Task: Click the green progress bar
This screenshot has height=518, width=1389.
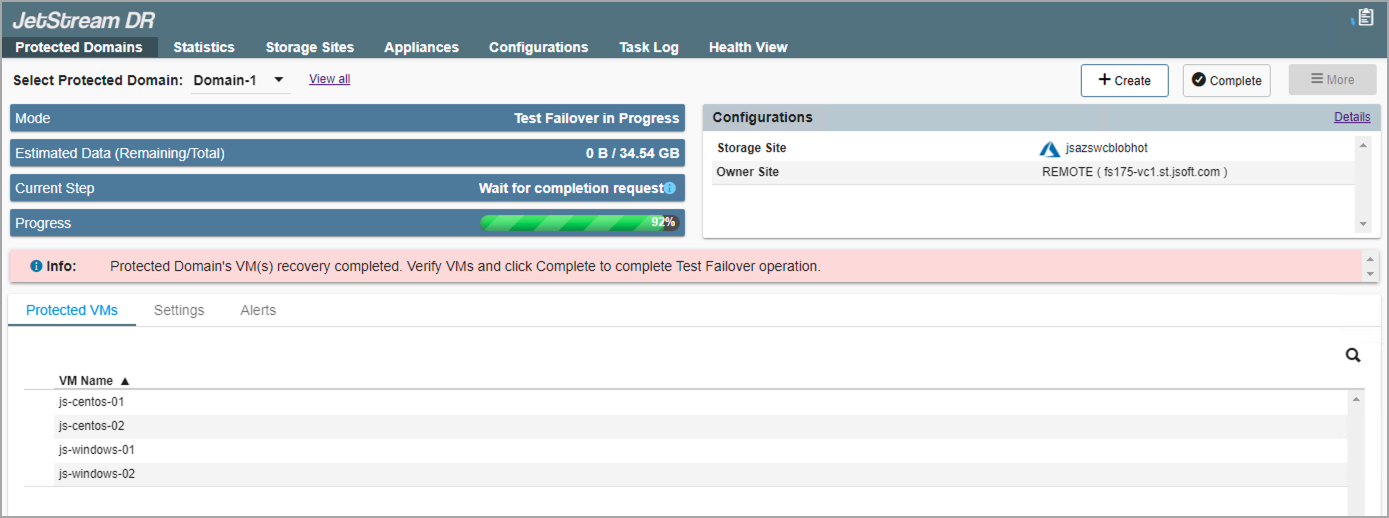Action: (x=579, y=223)
